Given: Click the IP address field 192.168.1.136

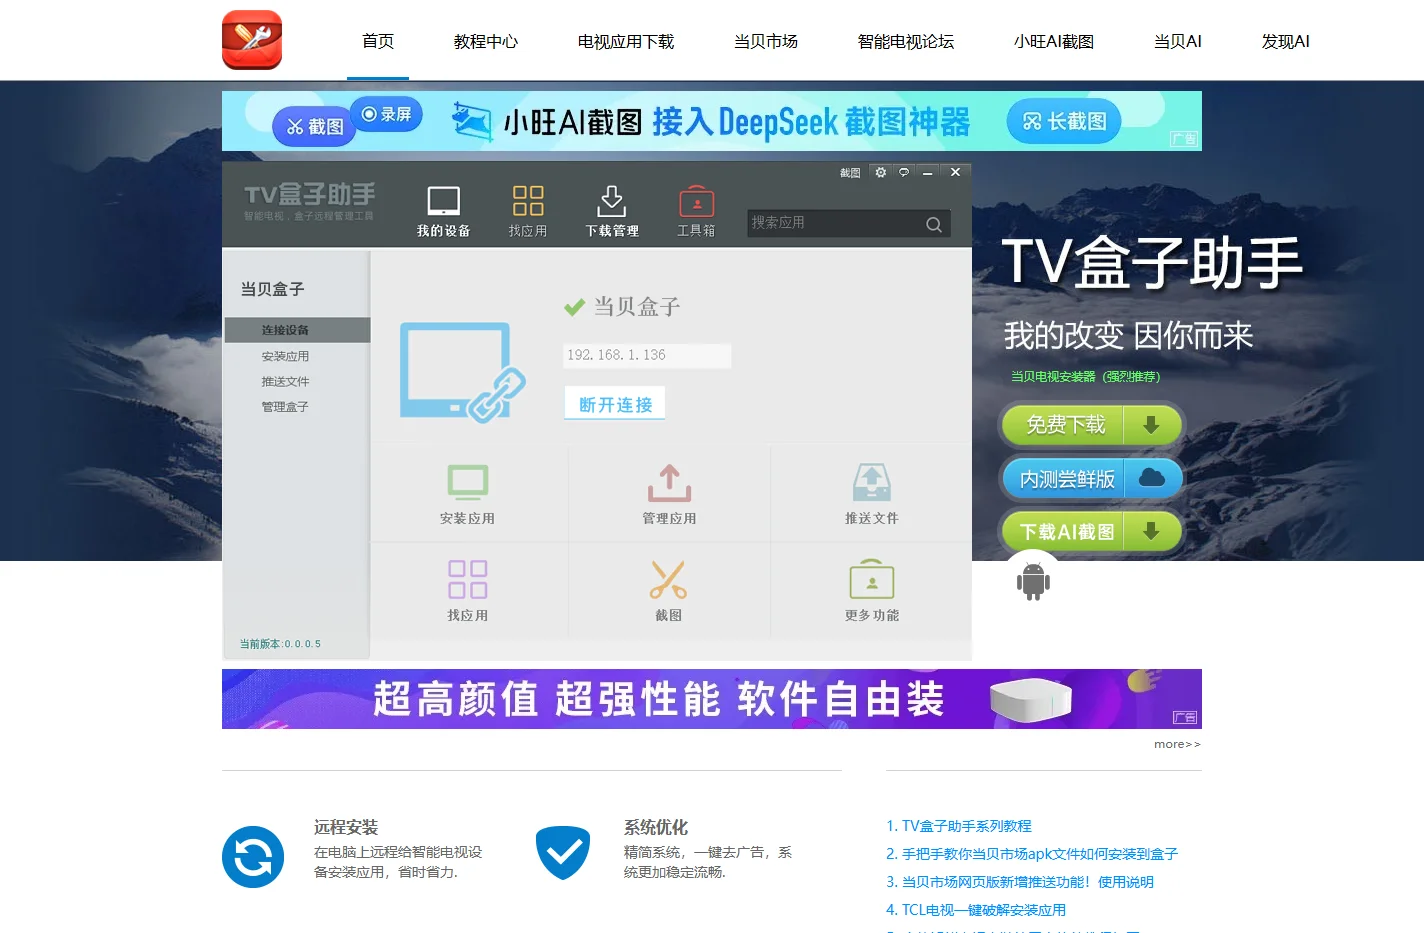Looking at the screenshot, I should tap(647, 355).
